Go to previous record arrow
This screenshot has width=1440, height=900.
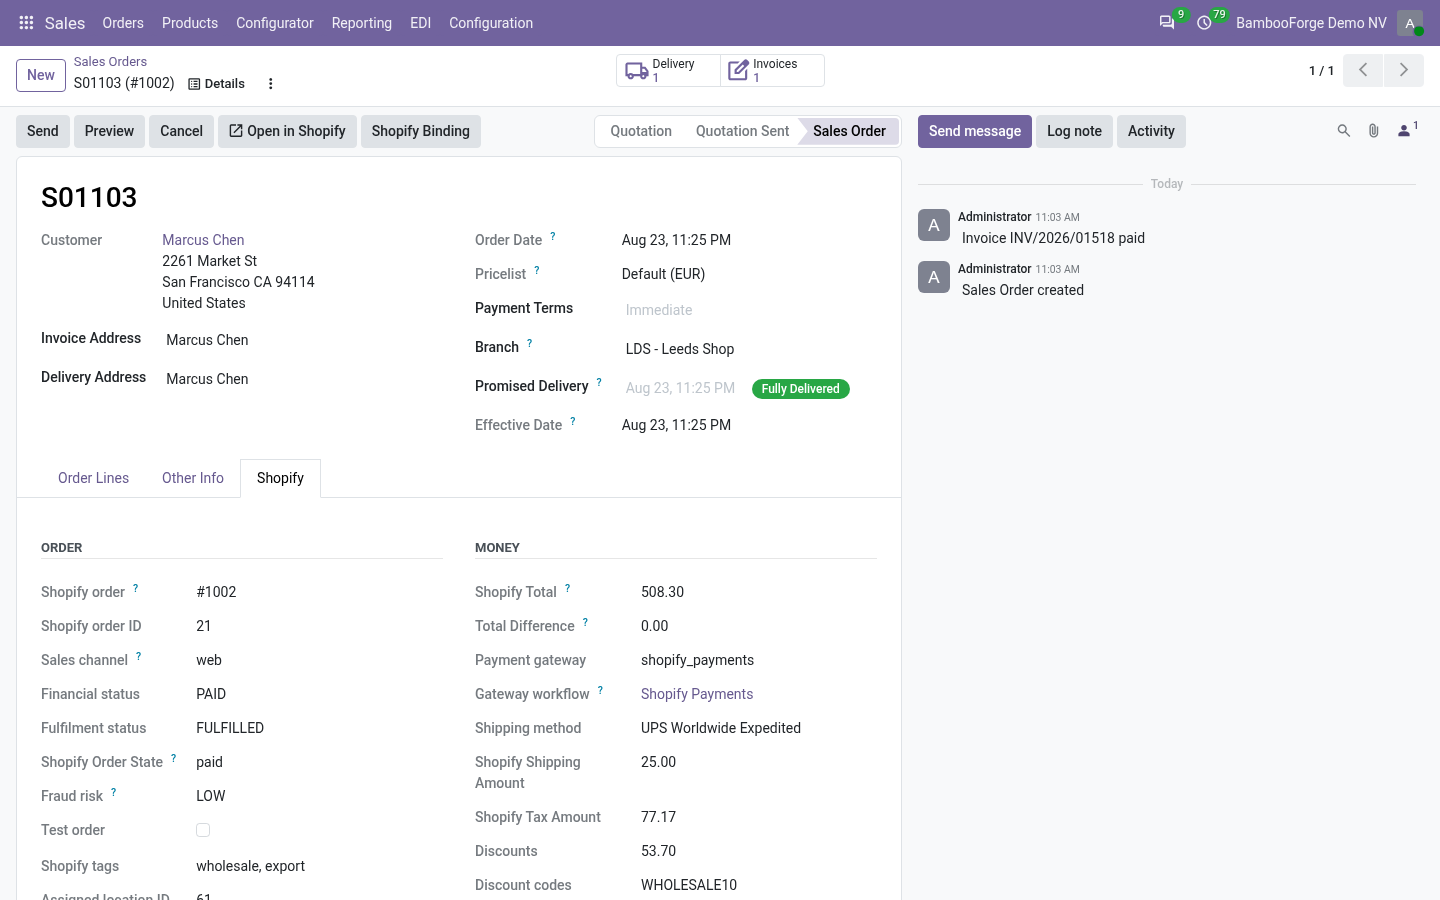1363,70
